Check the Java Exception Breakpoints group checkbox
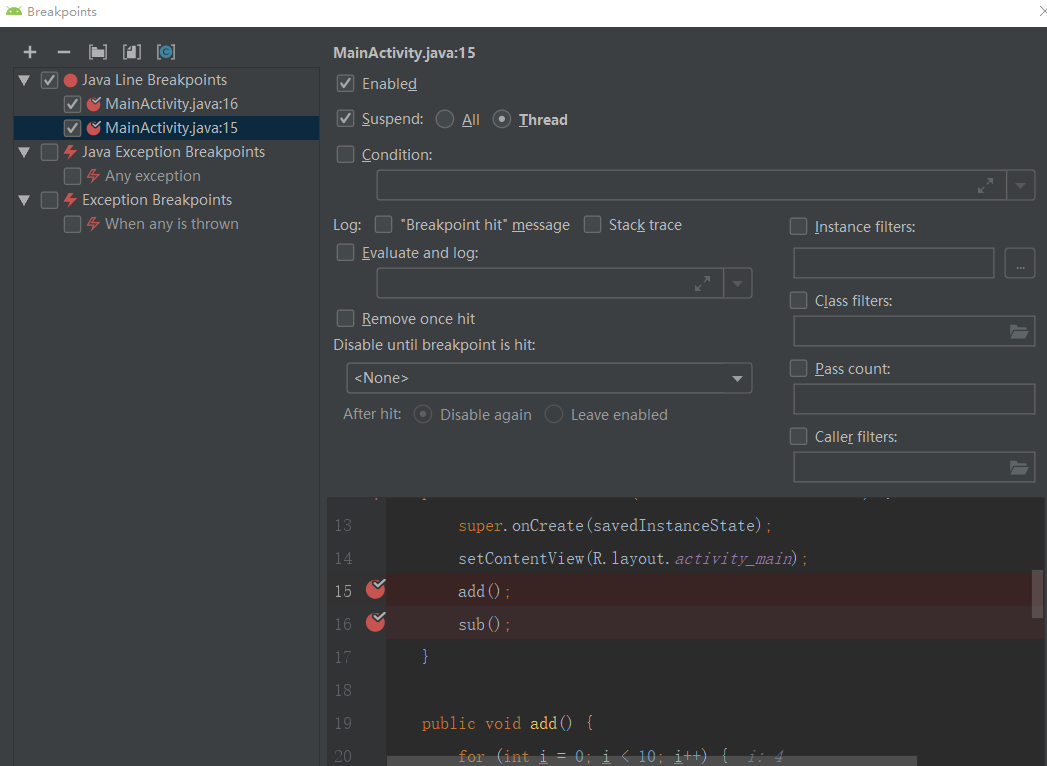Image resolution: width=1047 pixels, height=766 pixels. 49,152
